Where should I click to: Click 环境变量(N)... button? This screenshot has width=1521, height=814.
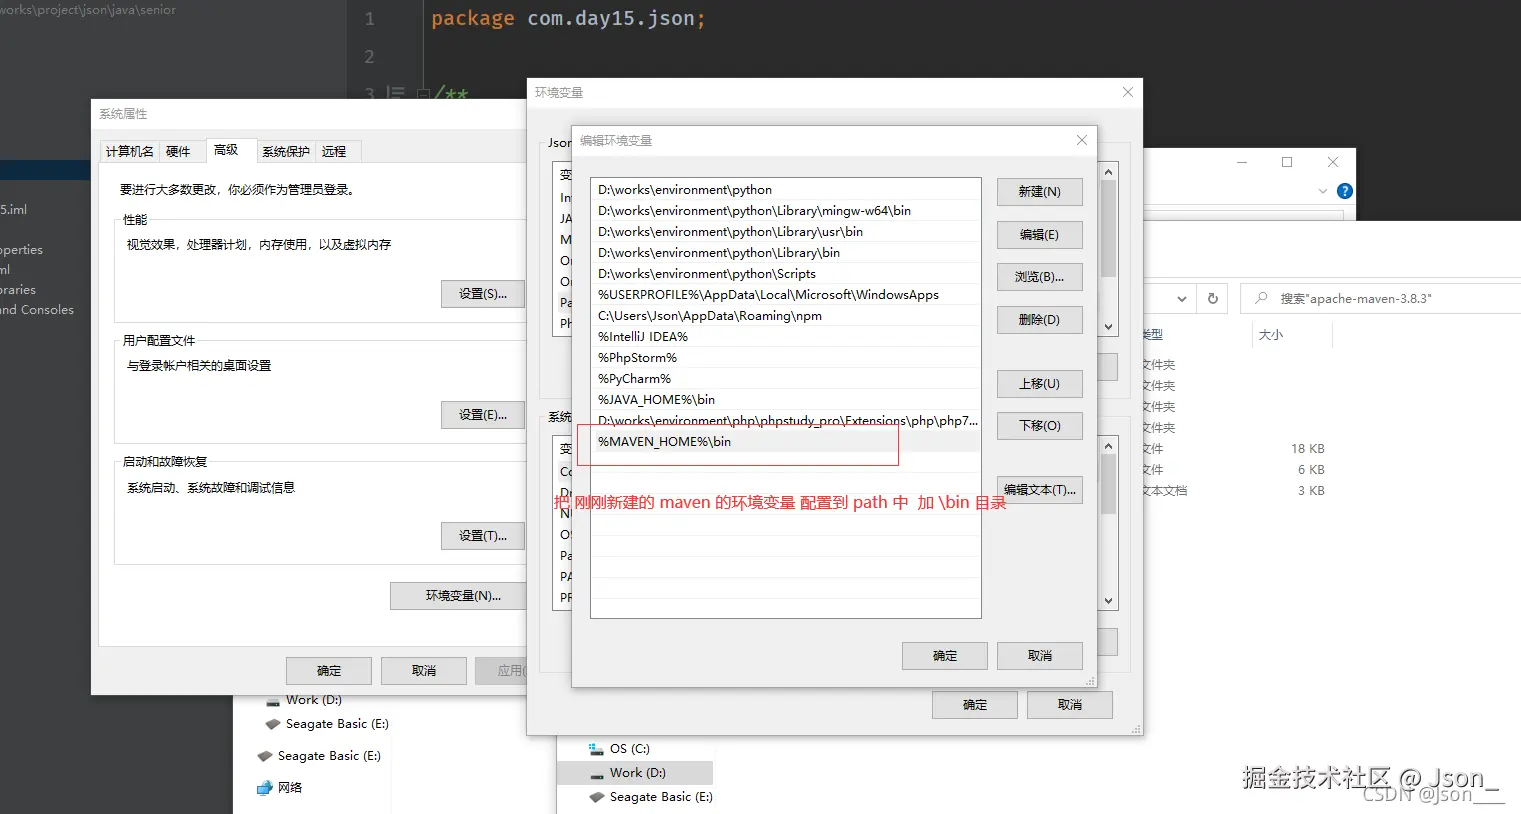pyautogui.click(x=459, y=596)
